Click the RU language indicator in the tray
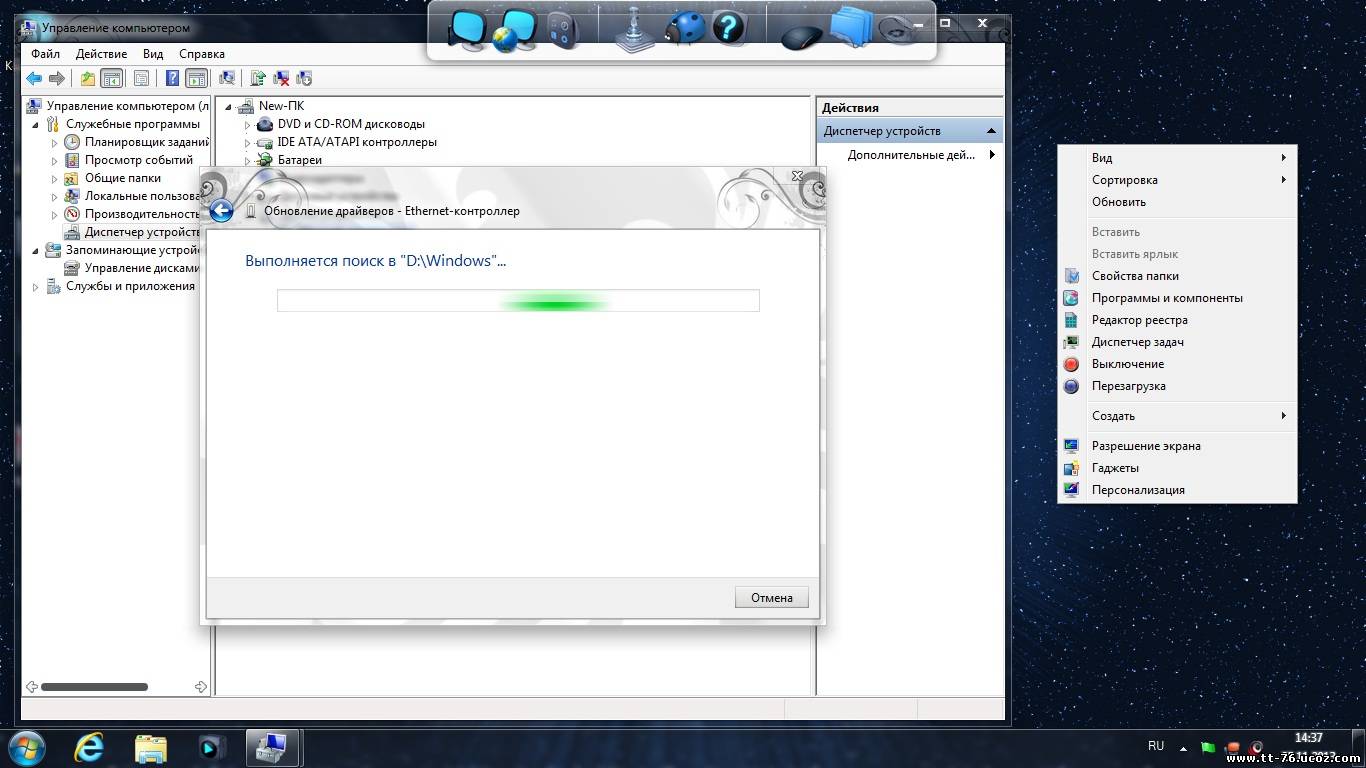Screen dimensions: 1366x768 coord(1156,746)
